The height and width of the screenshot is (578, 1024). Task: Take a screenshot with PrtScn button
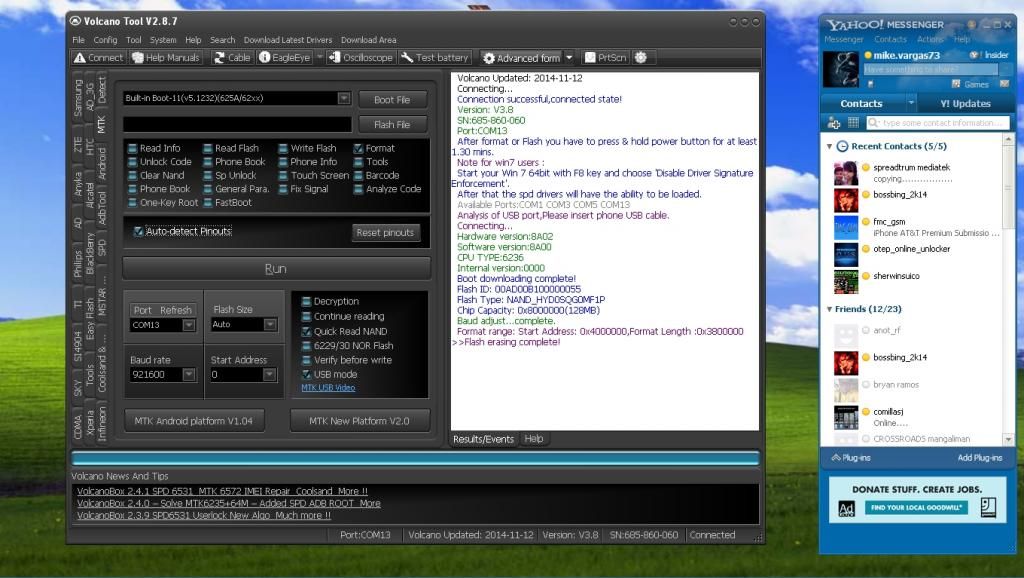tap(605, 57)
